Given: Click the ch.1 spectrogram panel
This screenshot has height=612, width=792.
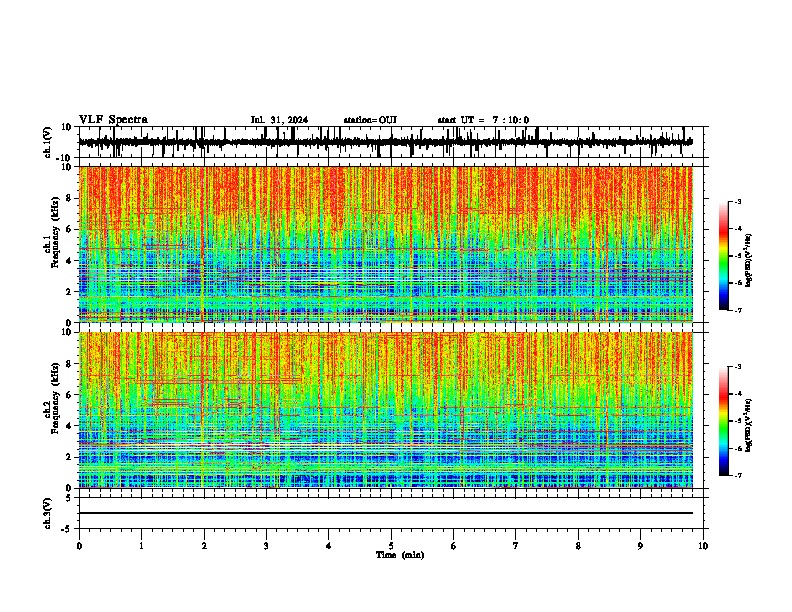Looking at the screenshot, I should [385, 244].
